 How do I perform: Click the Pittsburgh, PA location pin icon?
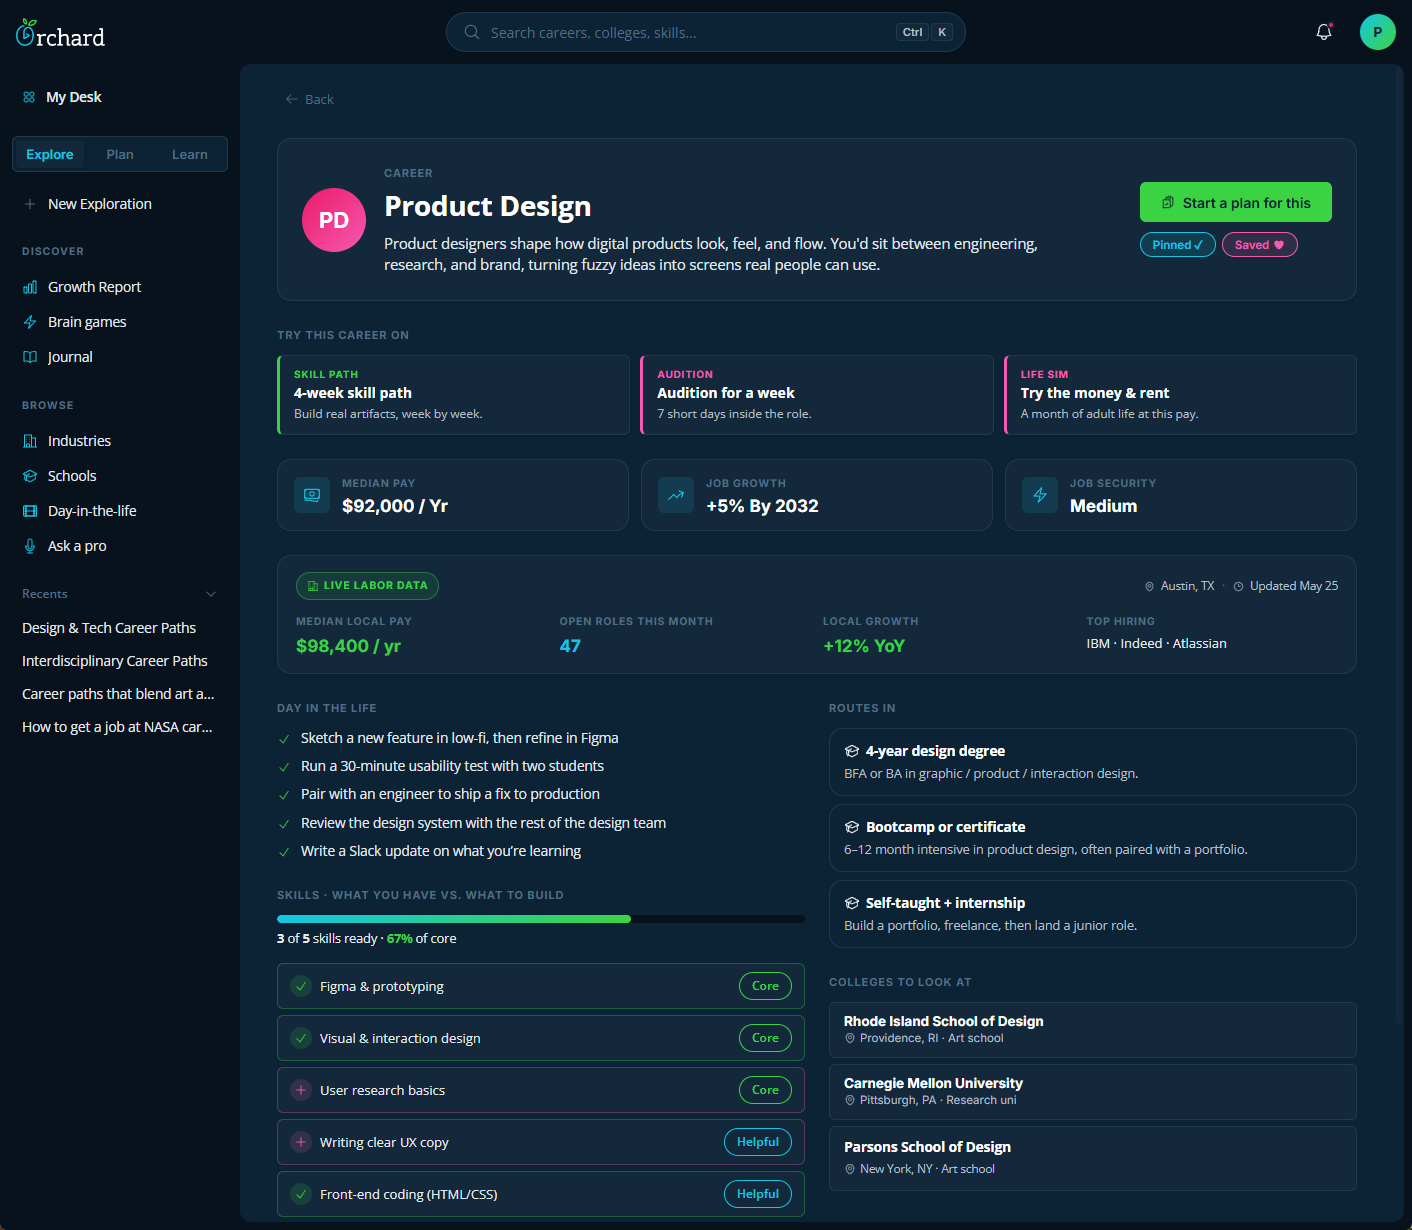pyautogui.click(x=850, y=1100)
